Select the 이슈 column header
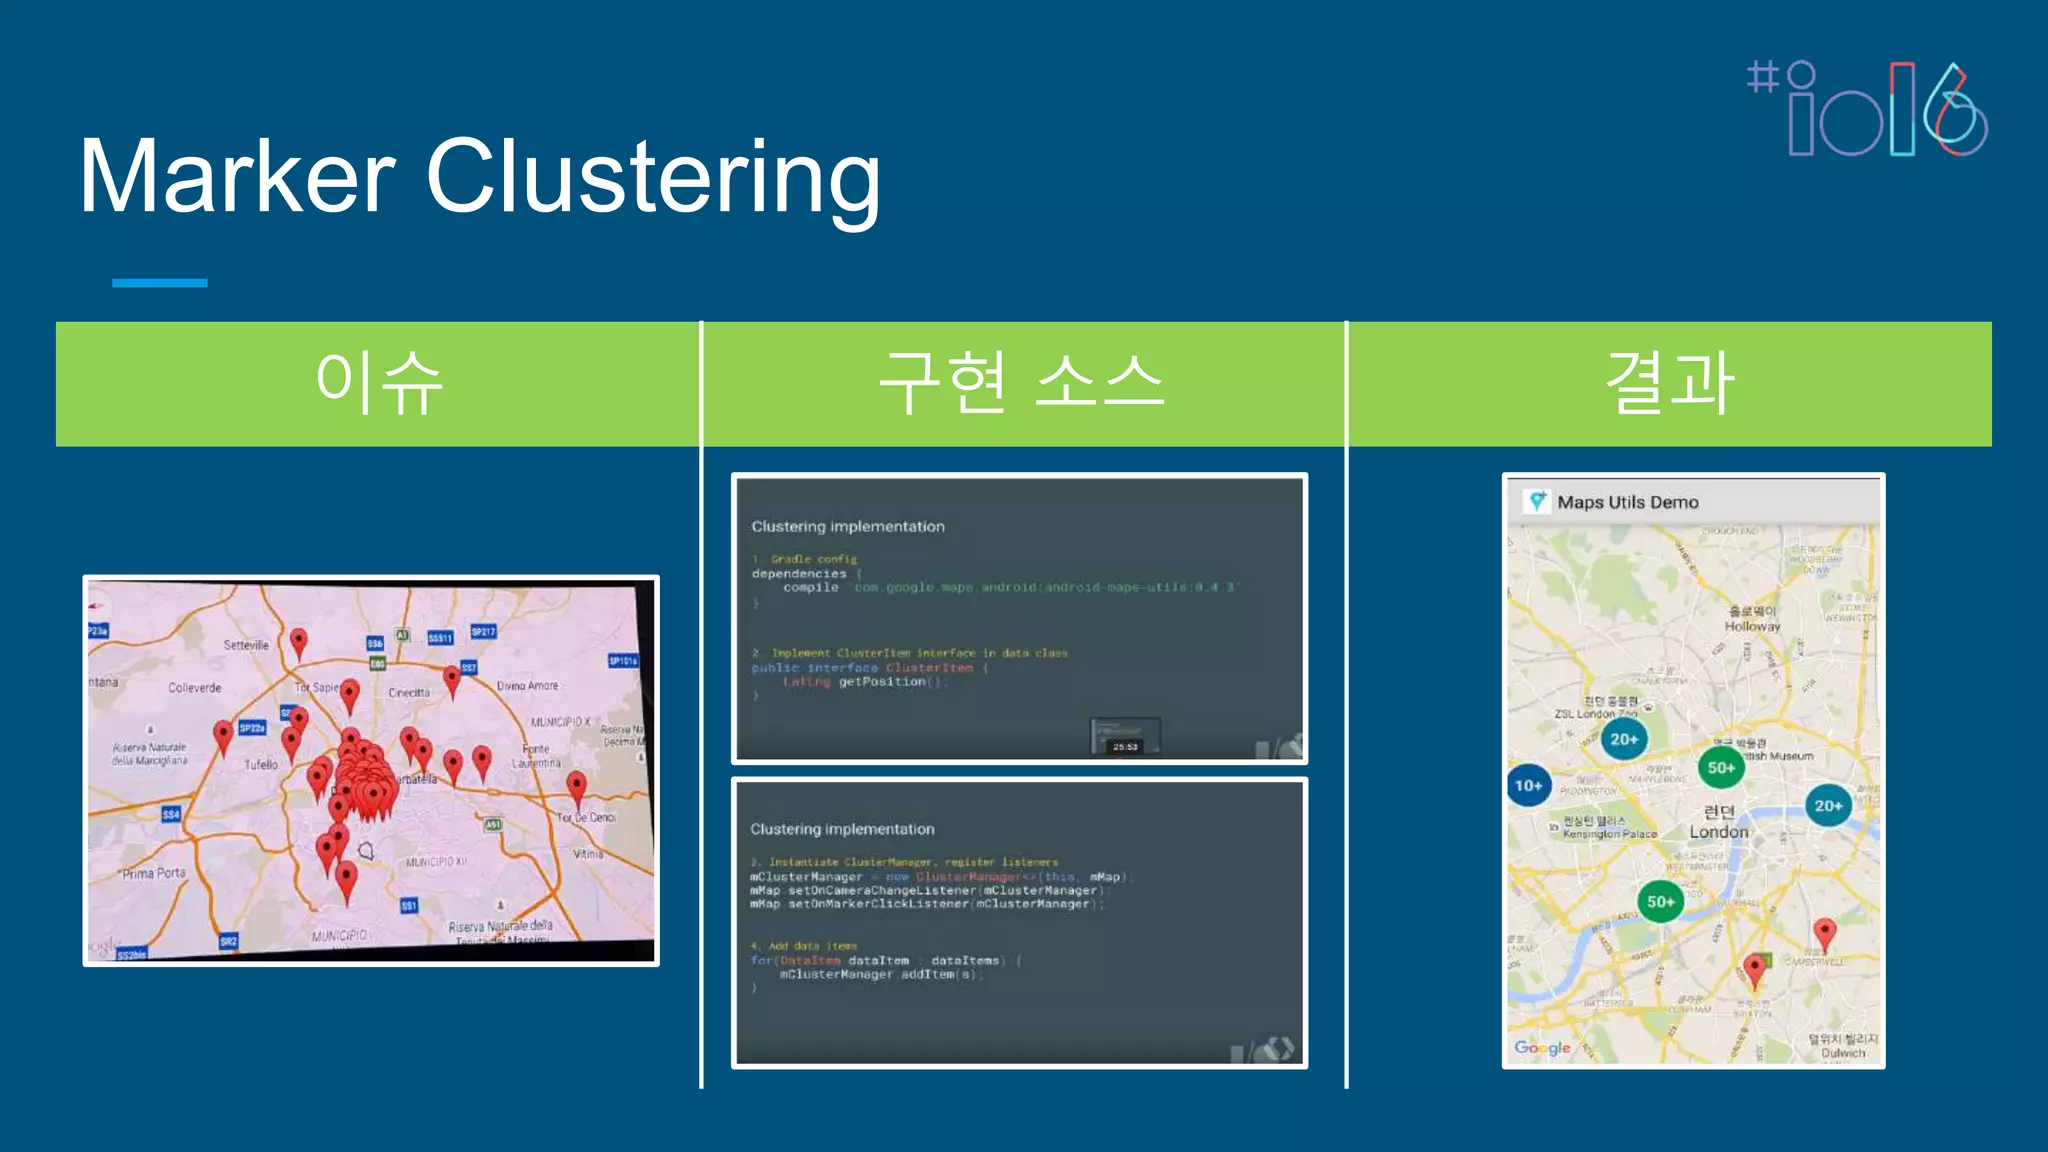 click(x=378, y=384)
